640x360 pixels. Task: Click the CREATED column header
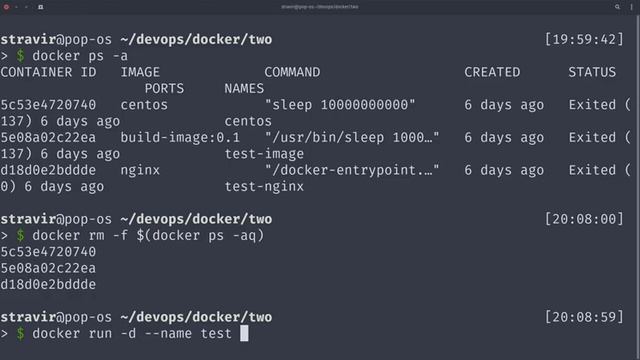click(492, 72)
